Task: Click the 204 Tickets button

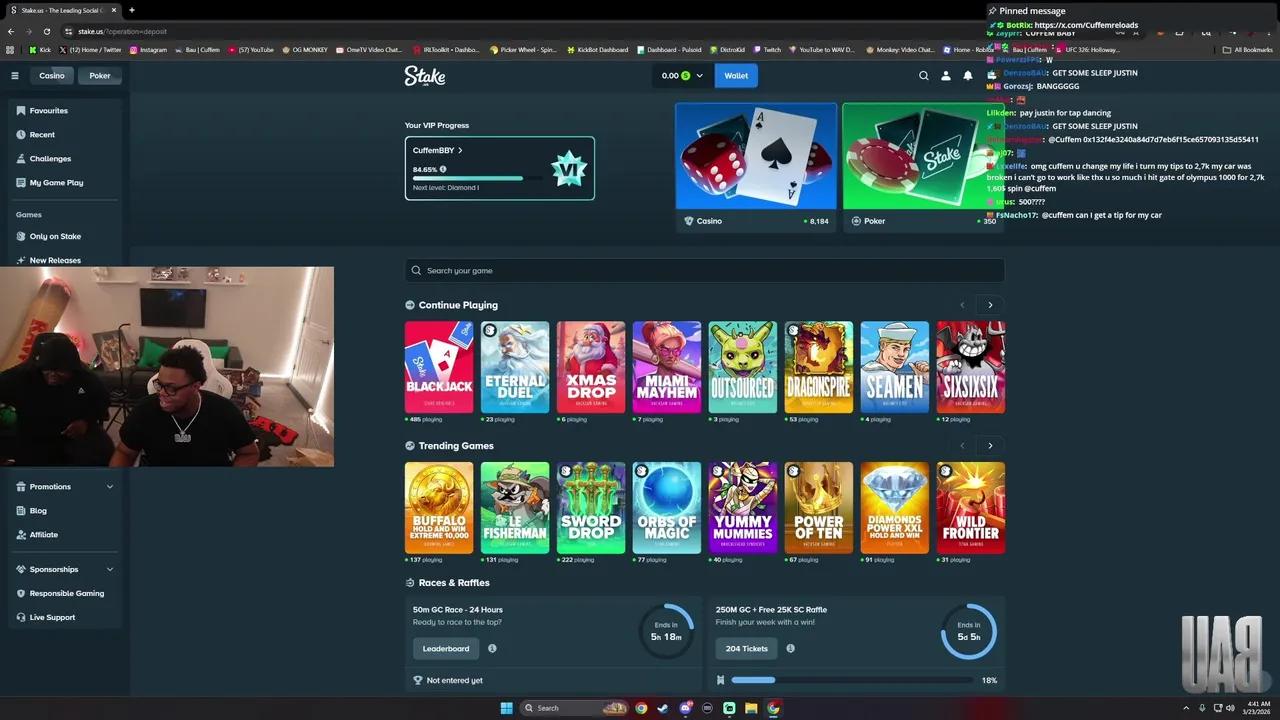Action: (746, 648)
